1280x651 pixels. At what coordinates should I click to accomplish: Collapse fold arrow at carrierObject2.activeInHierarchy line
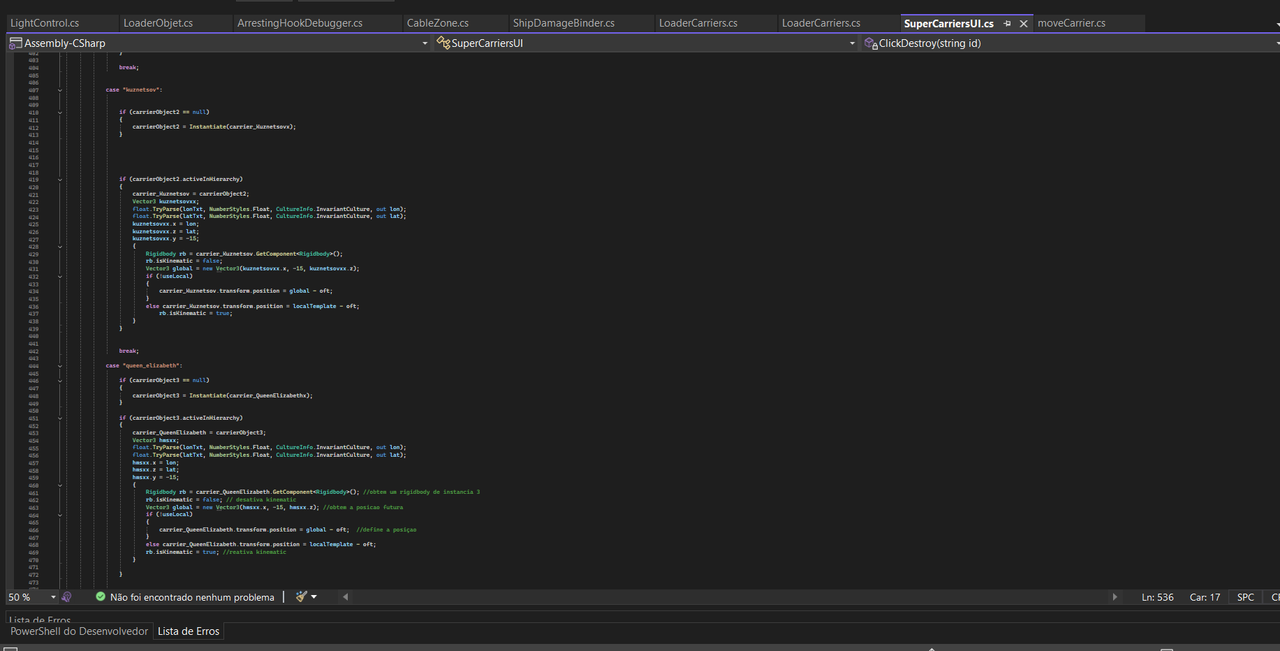pos(60,179)
